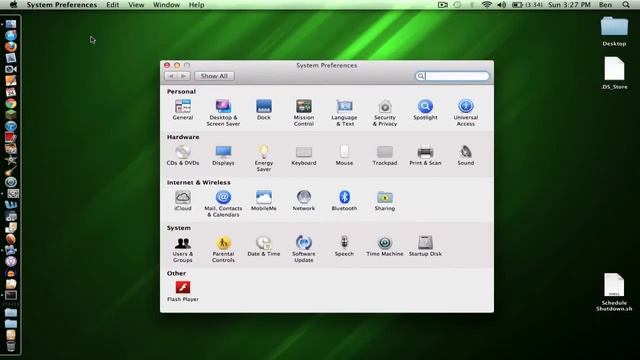Open CDs & DVDs preferences
This screenshot has height=360, width=640.
(x=182, y=155)
